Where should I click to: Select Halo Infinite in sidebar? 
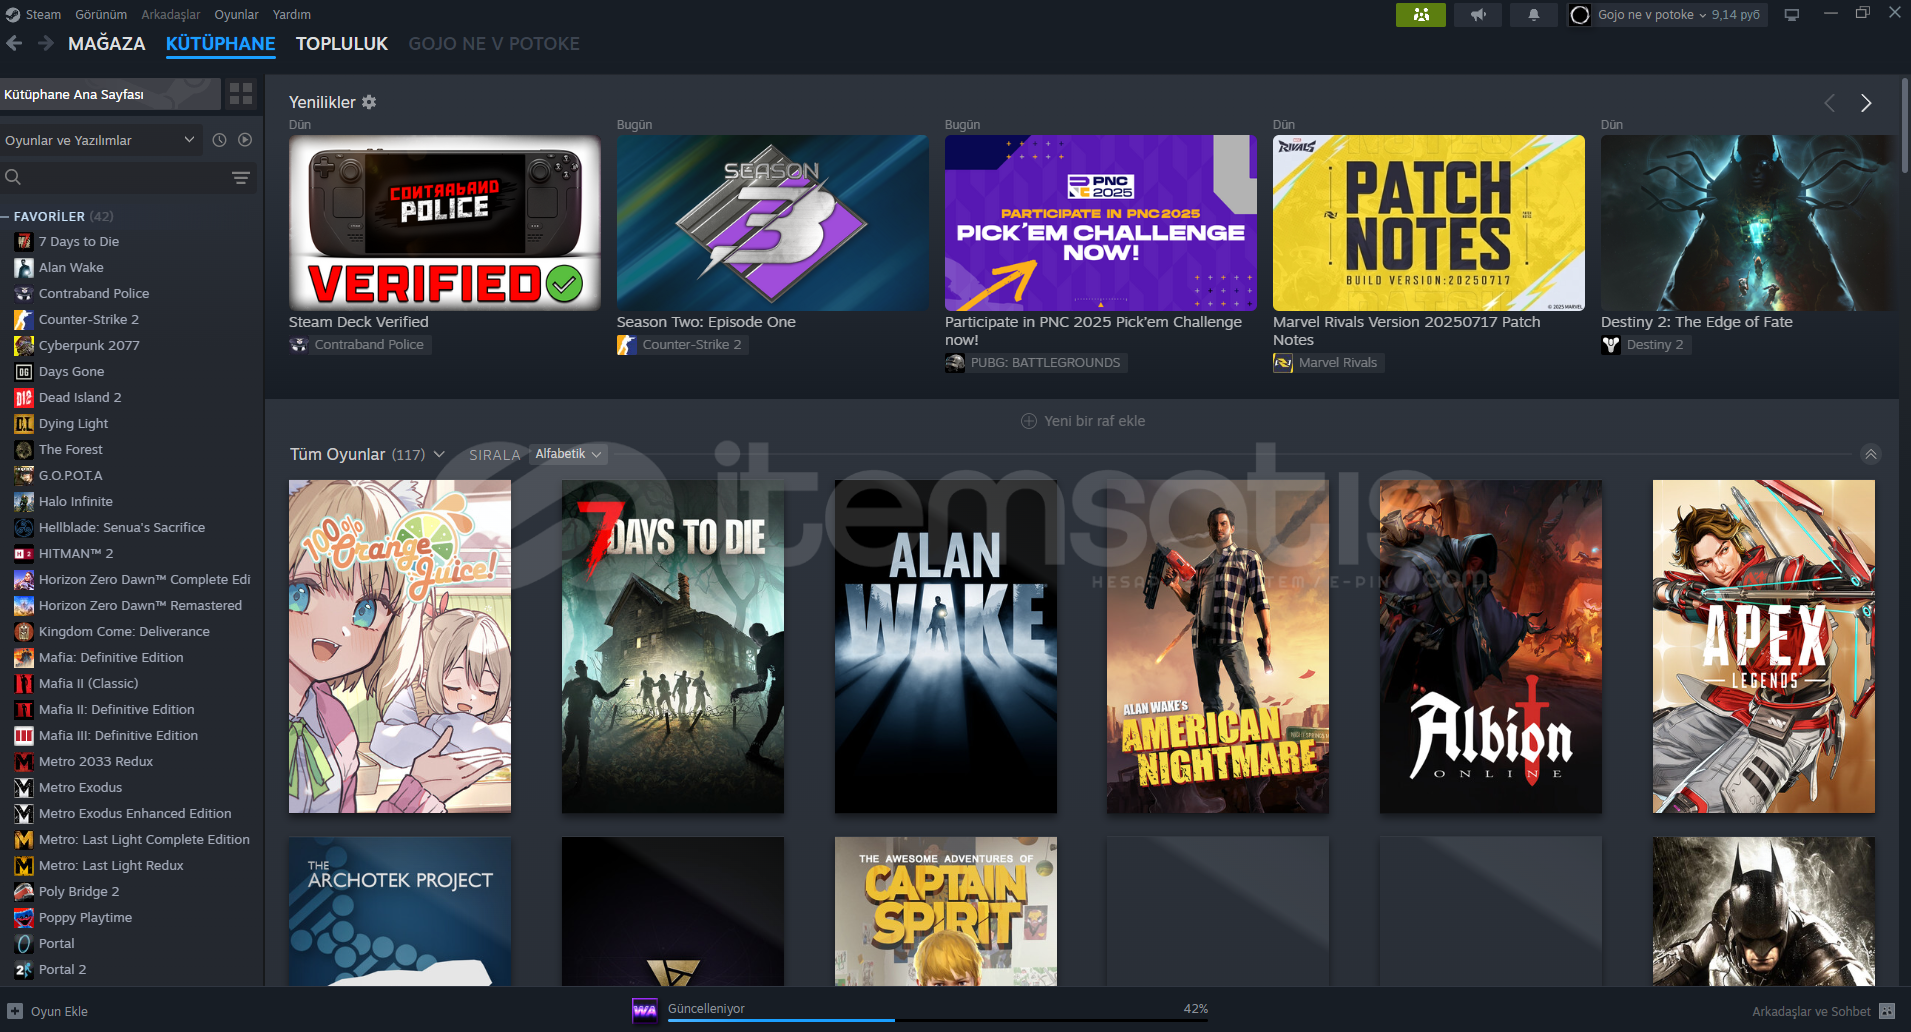(x=130, y=502)
